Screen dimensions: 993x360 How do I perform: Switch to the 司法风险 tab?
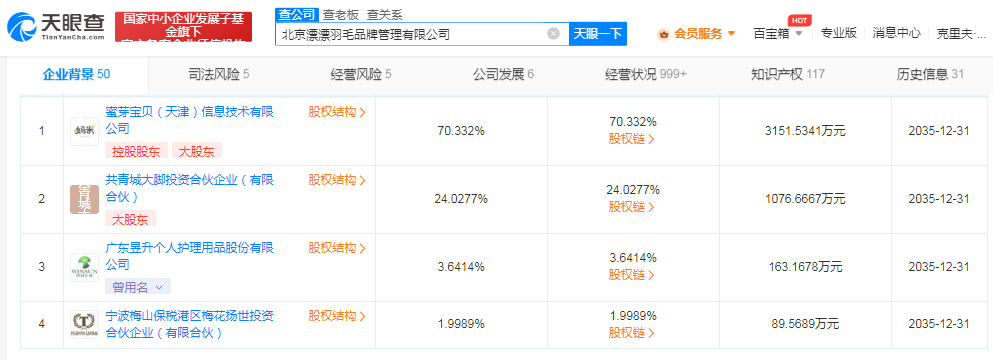[x=219, y=74]
